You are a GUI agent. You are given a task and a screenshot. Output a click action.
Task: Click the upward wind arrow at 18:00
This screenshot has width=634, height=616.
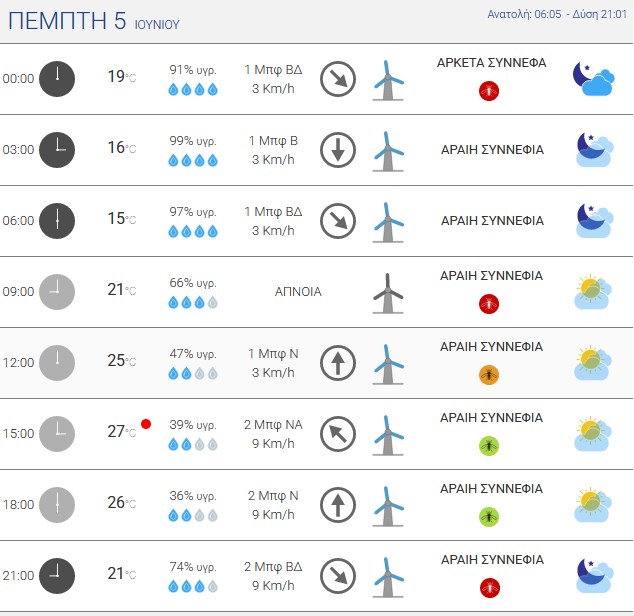(x=338, y=505)
